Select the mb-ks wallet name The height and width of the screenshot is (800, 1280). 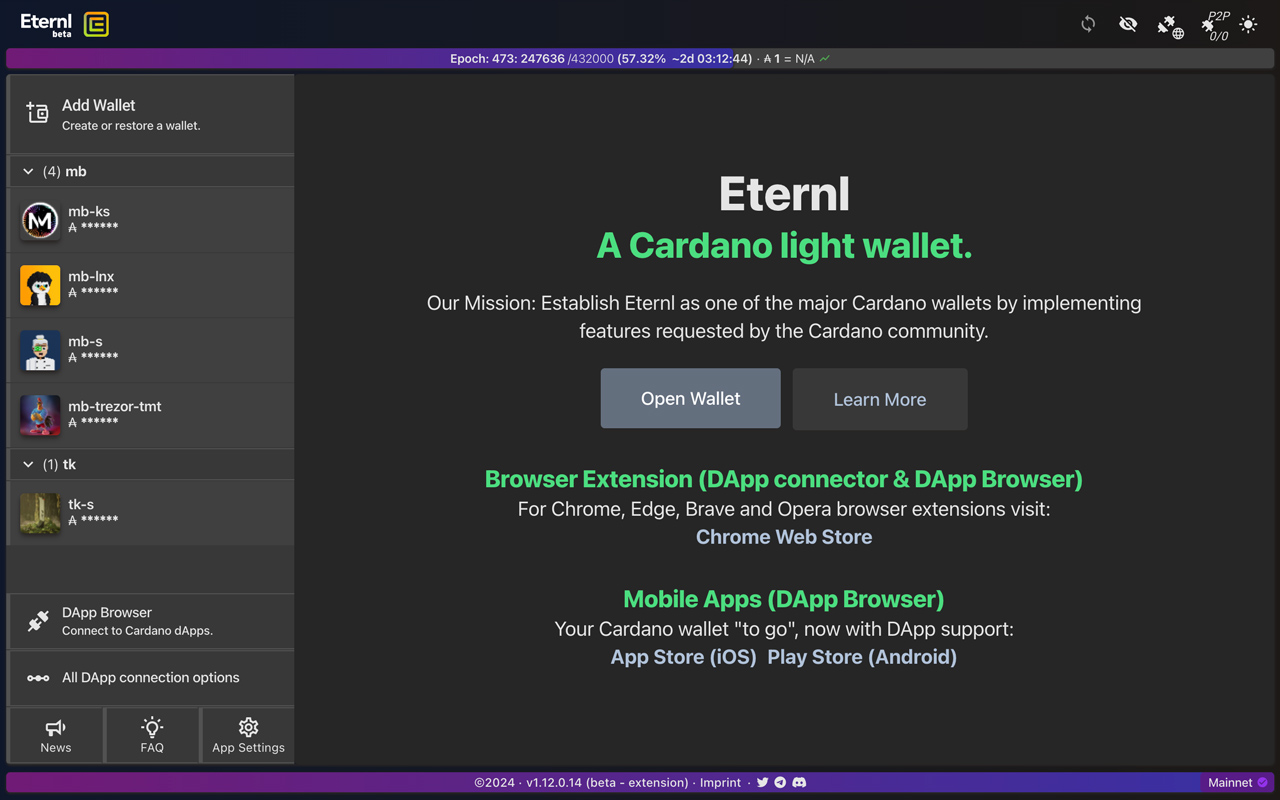[89, 211]
